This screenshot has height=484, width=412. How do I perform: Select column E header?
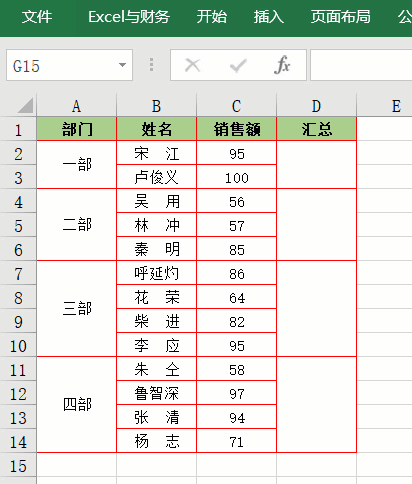[385, 106]
